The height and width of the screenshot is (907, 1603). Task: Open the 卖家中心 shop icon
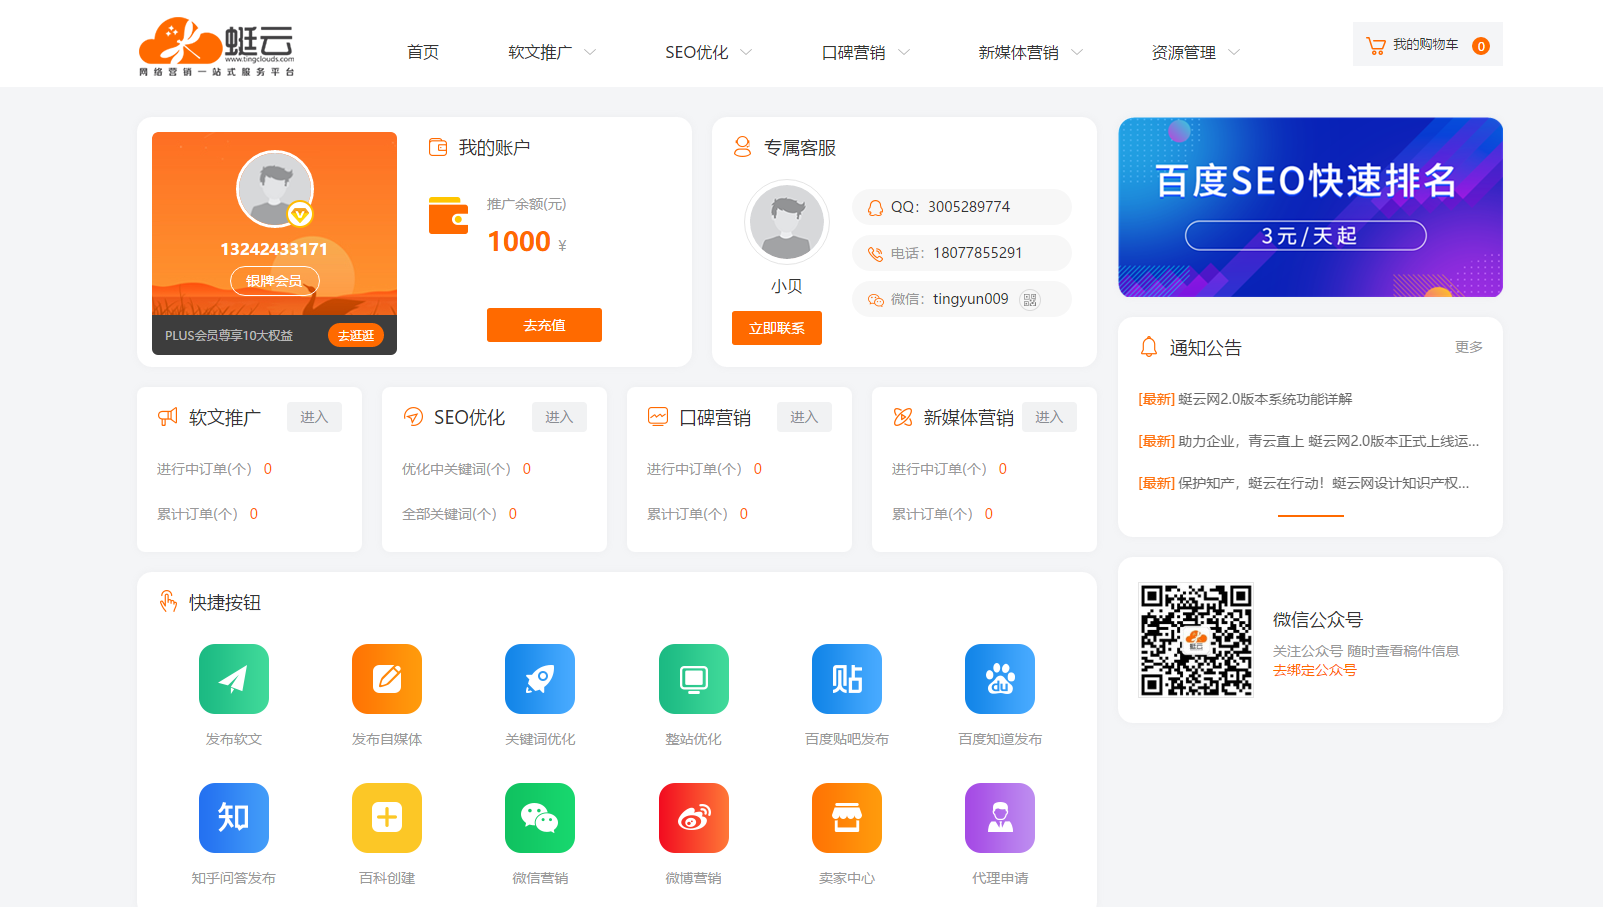coord(847,818)
